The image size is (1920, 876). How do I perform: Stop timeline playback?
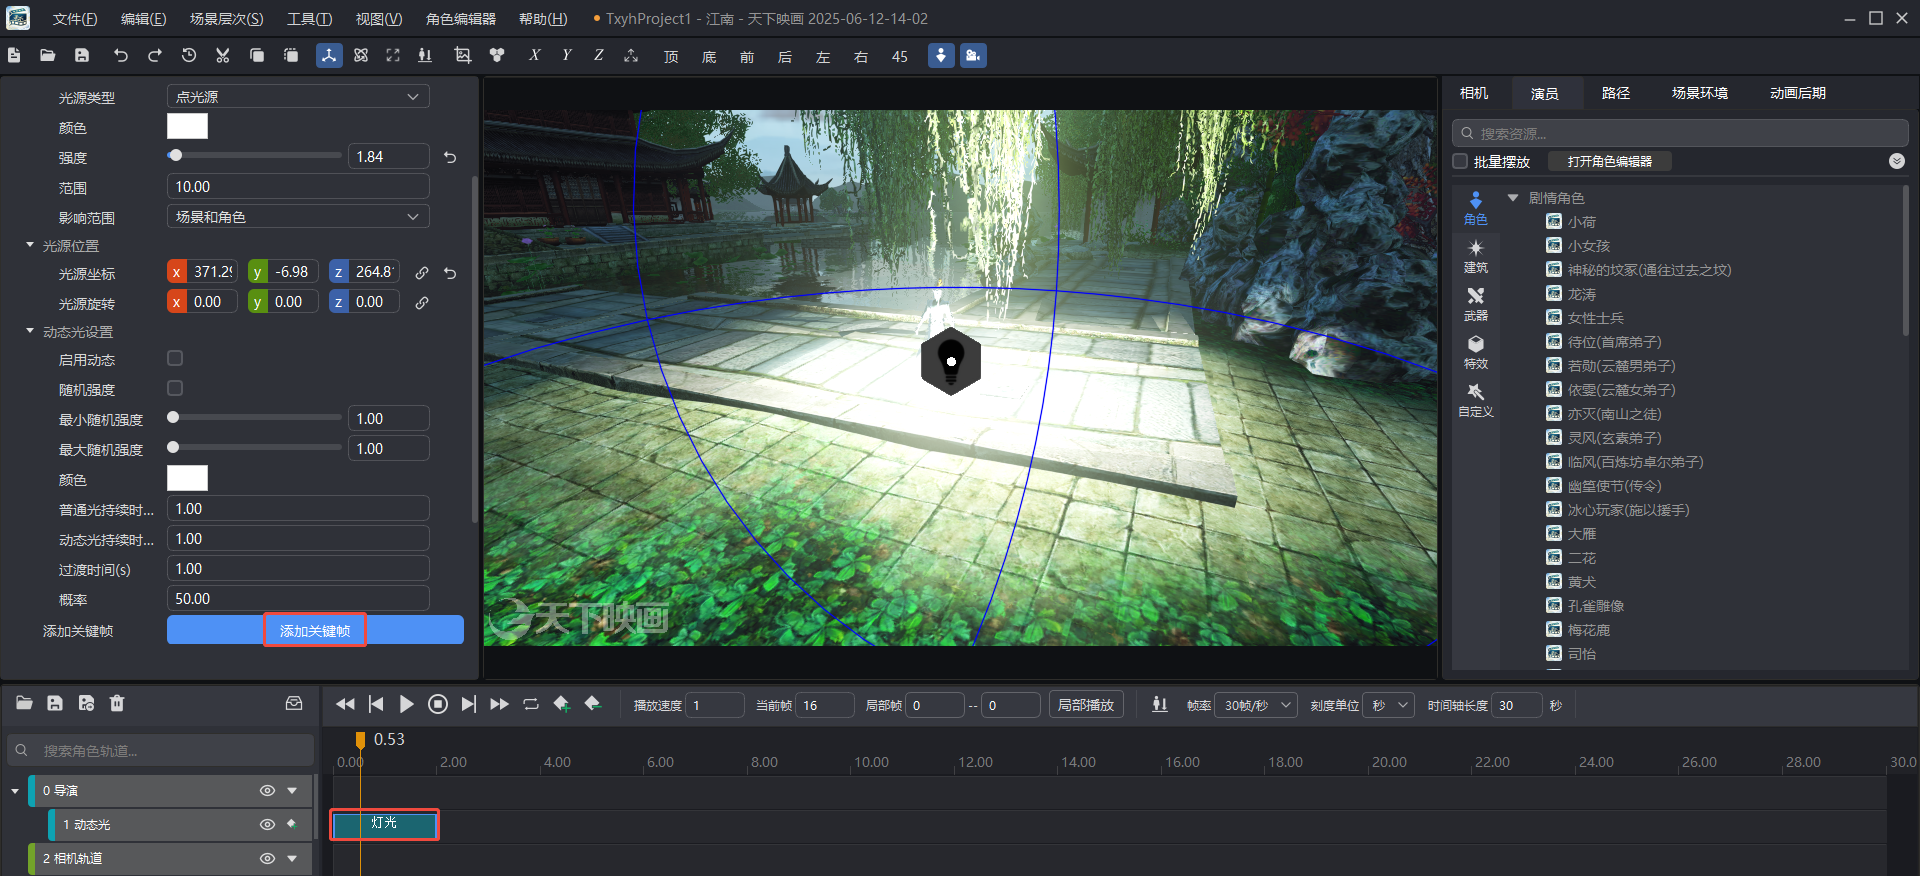(438, 704)
